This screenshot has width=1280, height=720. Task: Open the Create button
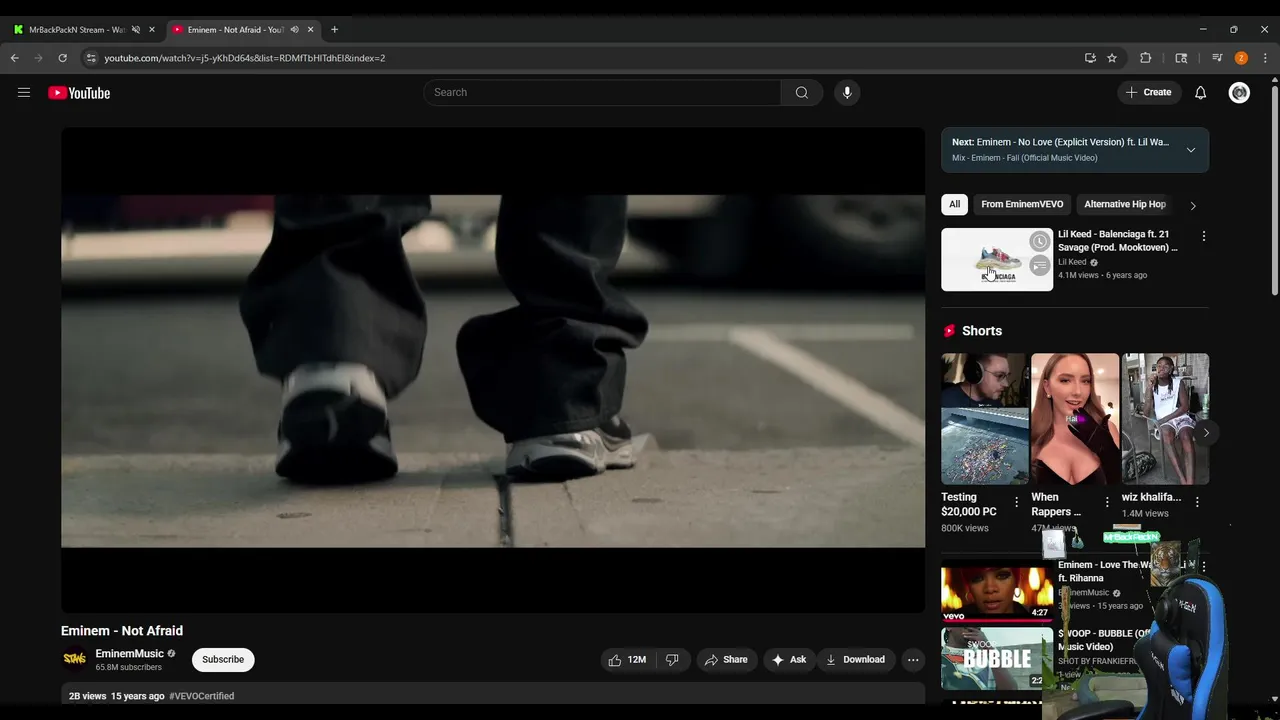click(x=1148, y=93)
